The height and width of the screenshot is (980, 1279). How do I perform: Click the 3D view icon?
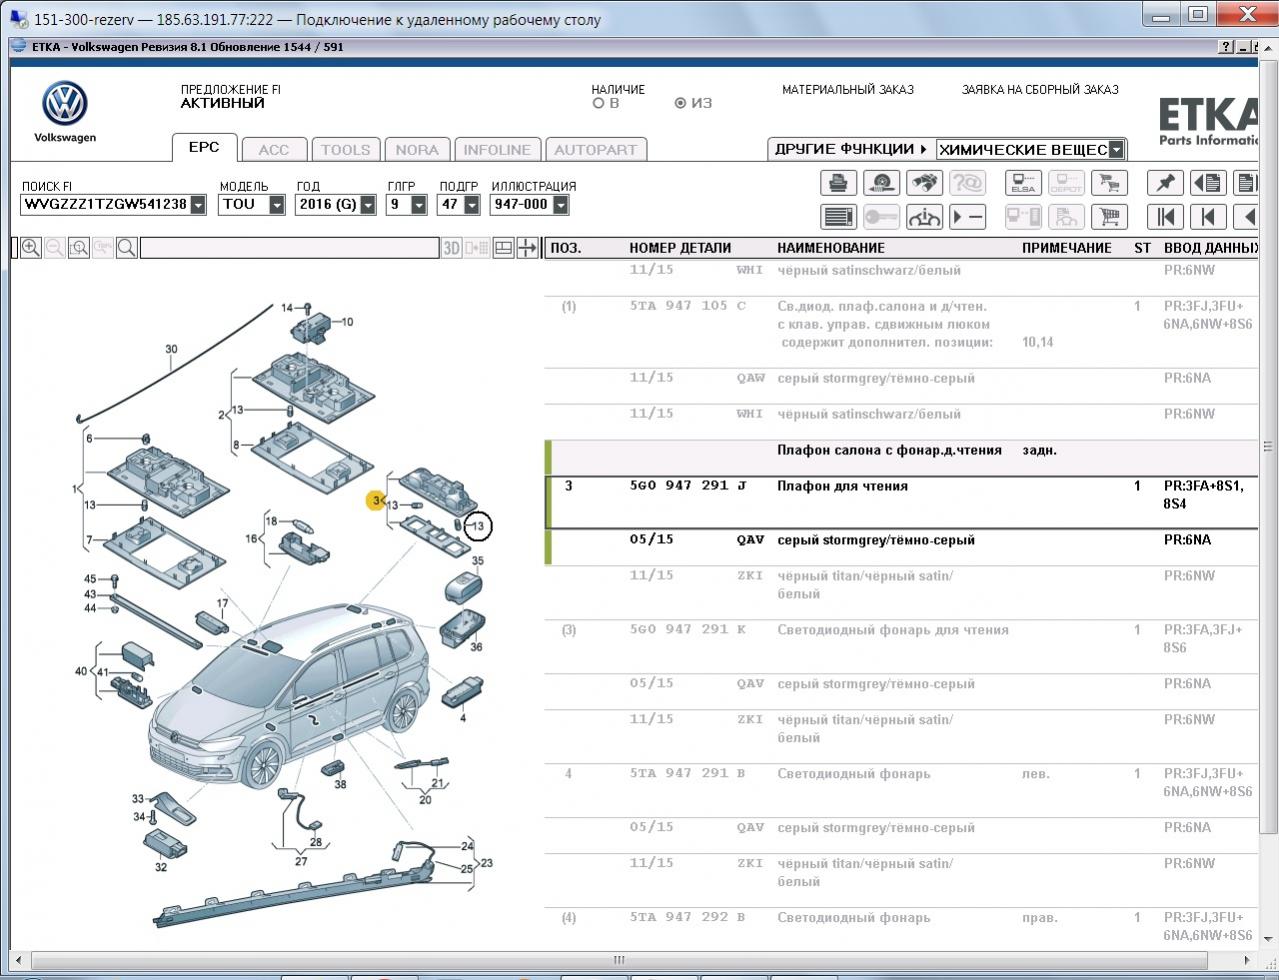(452, 248)
